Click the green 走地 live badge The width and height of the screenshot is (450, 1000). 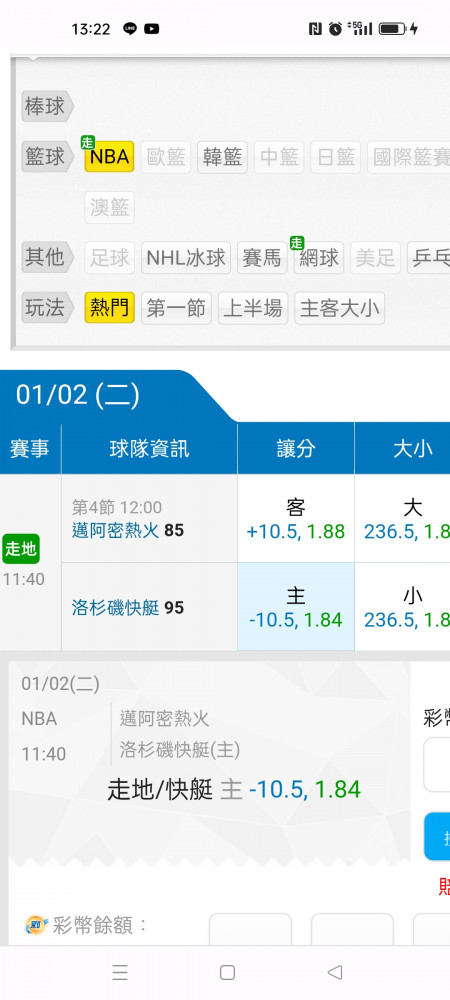point(21,548)
